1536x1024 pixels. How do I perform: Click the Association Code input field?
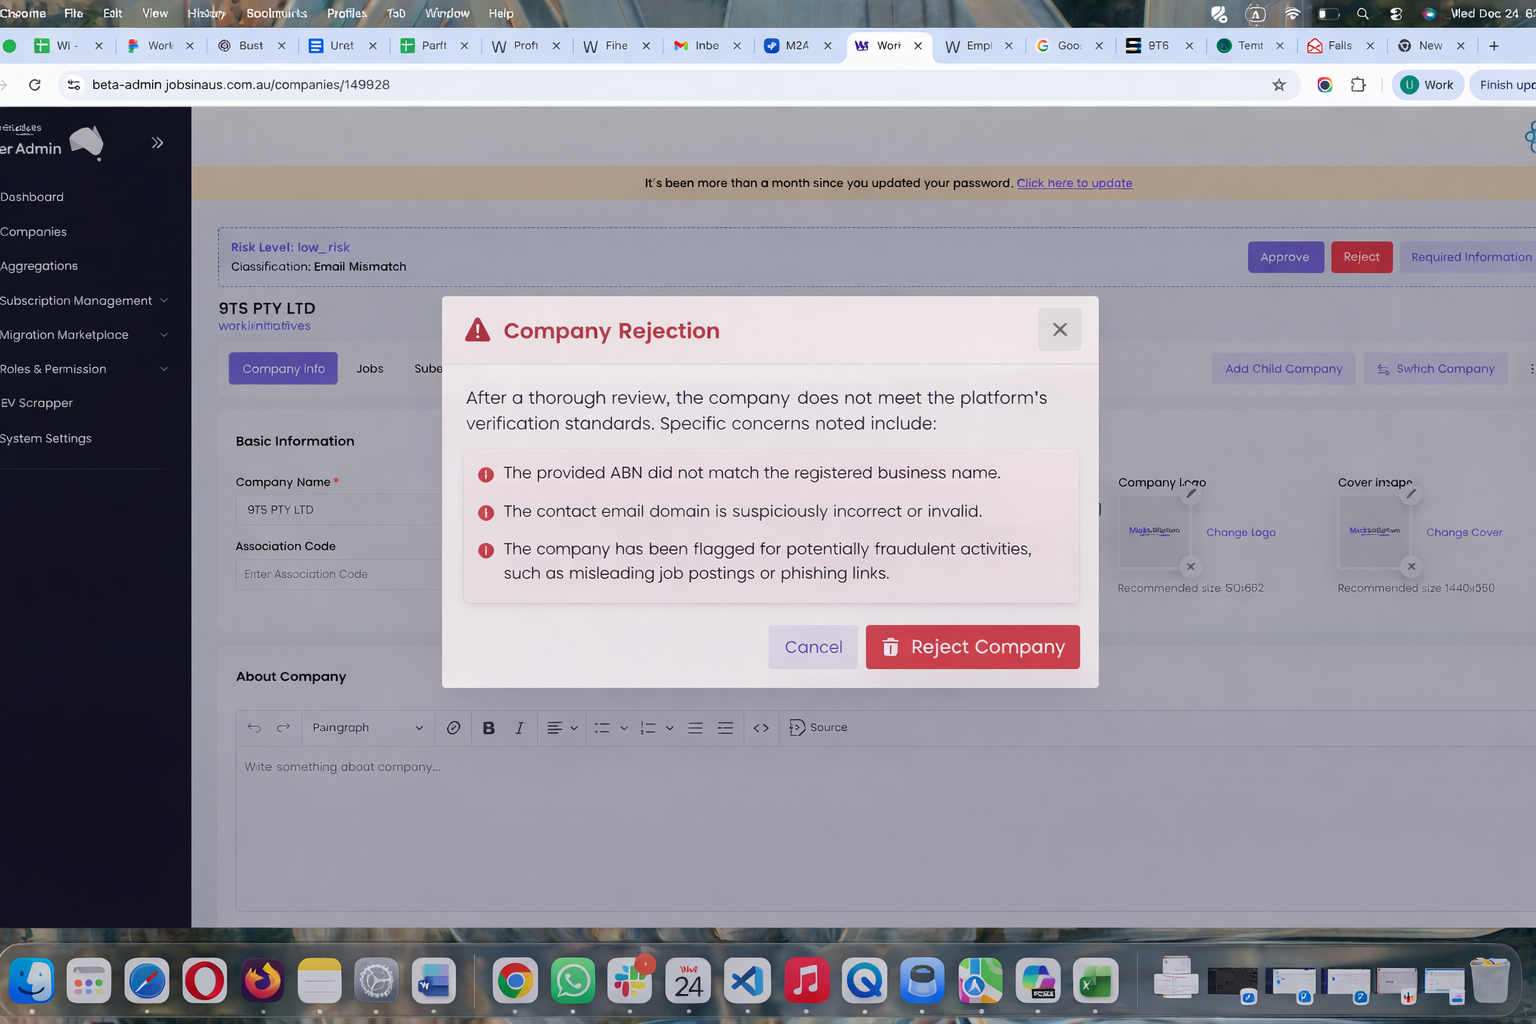[338, 574]
